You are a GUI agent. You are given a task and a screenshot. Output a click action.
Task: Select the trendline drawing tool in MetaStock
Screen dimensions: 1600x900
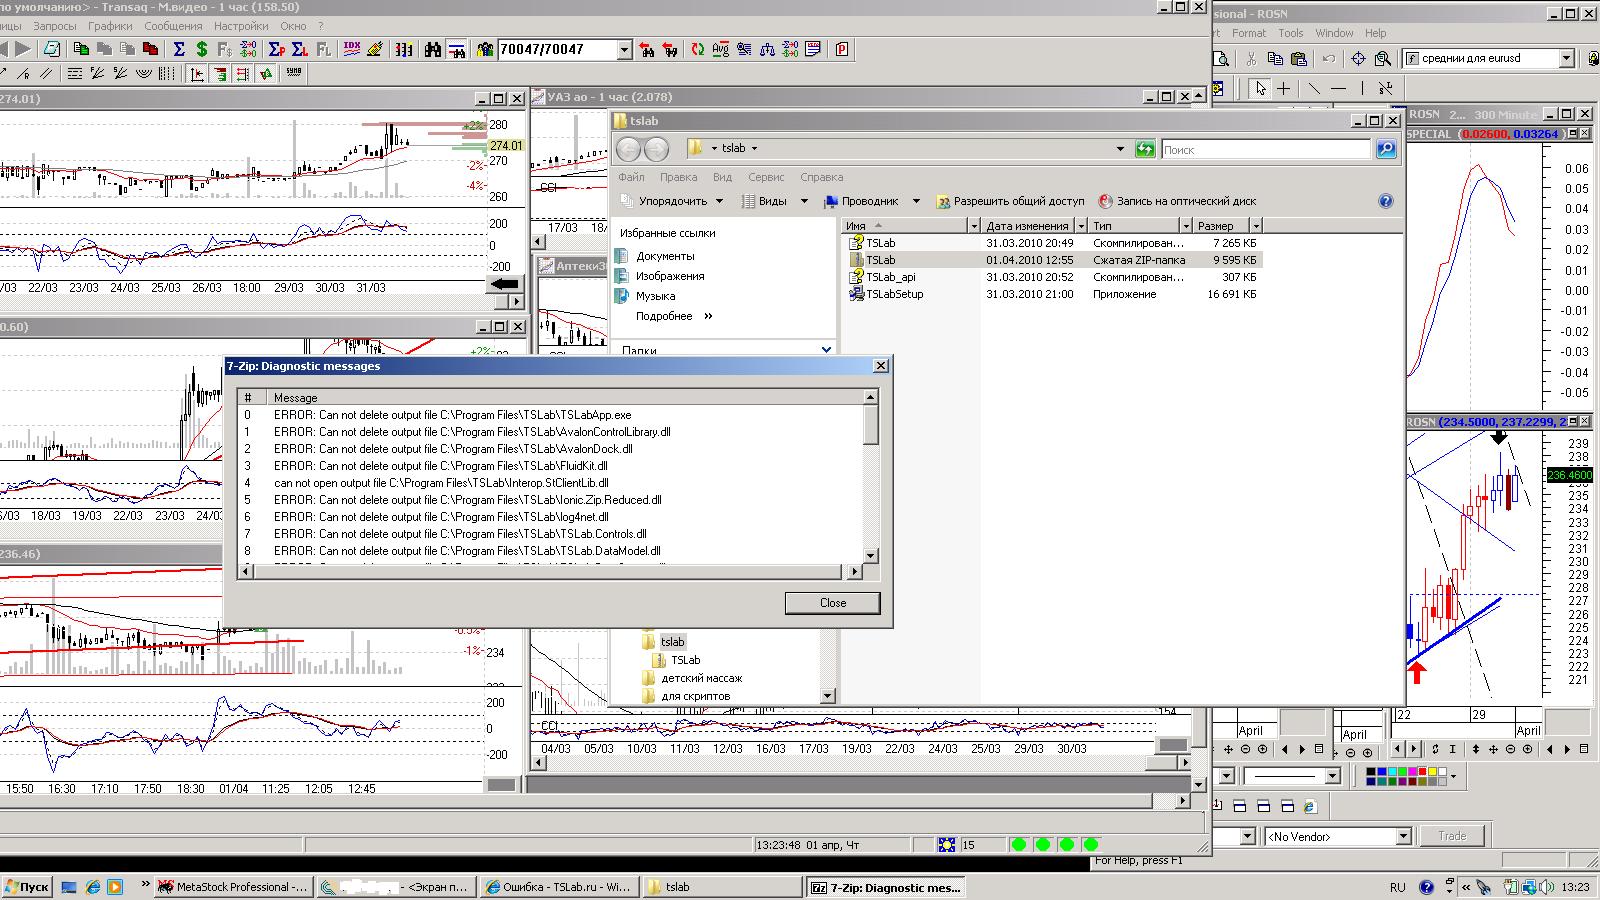click(x=1314, y=88)
